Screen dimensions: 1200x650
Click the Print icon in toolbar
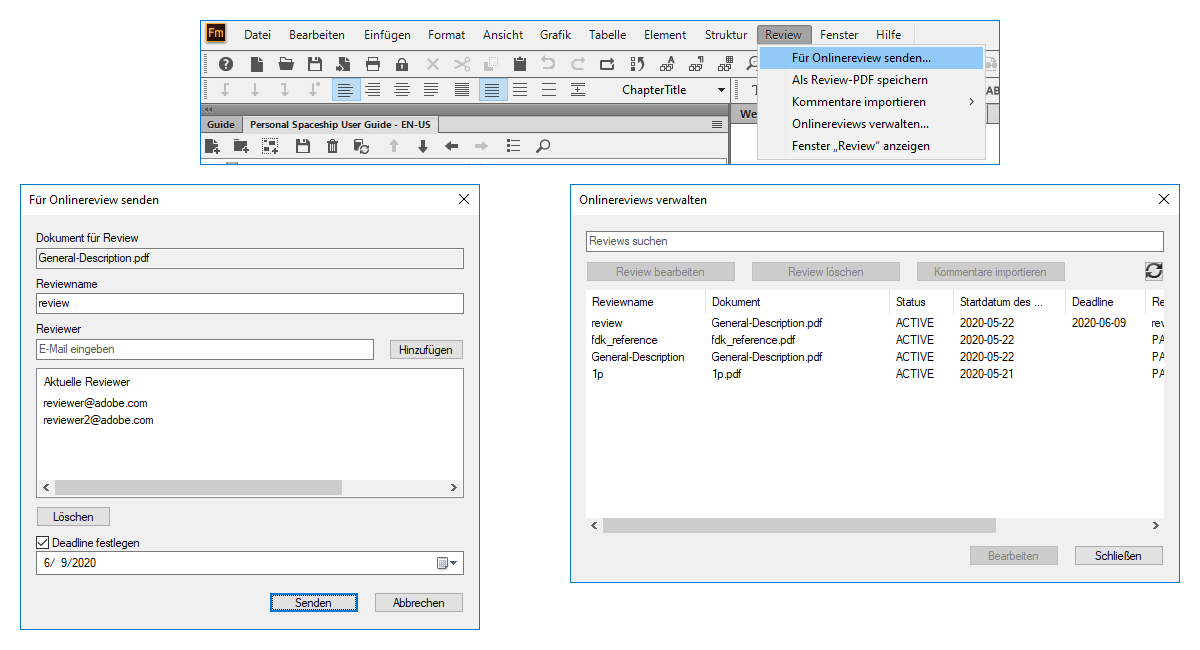click(x=373, y=64)
